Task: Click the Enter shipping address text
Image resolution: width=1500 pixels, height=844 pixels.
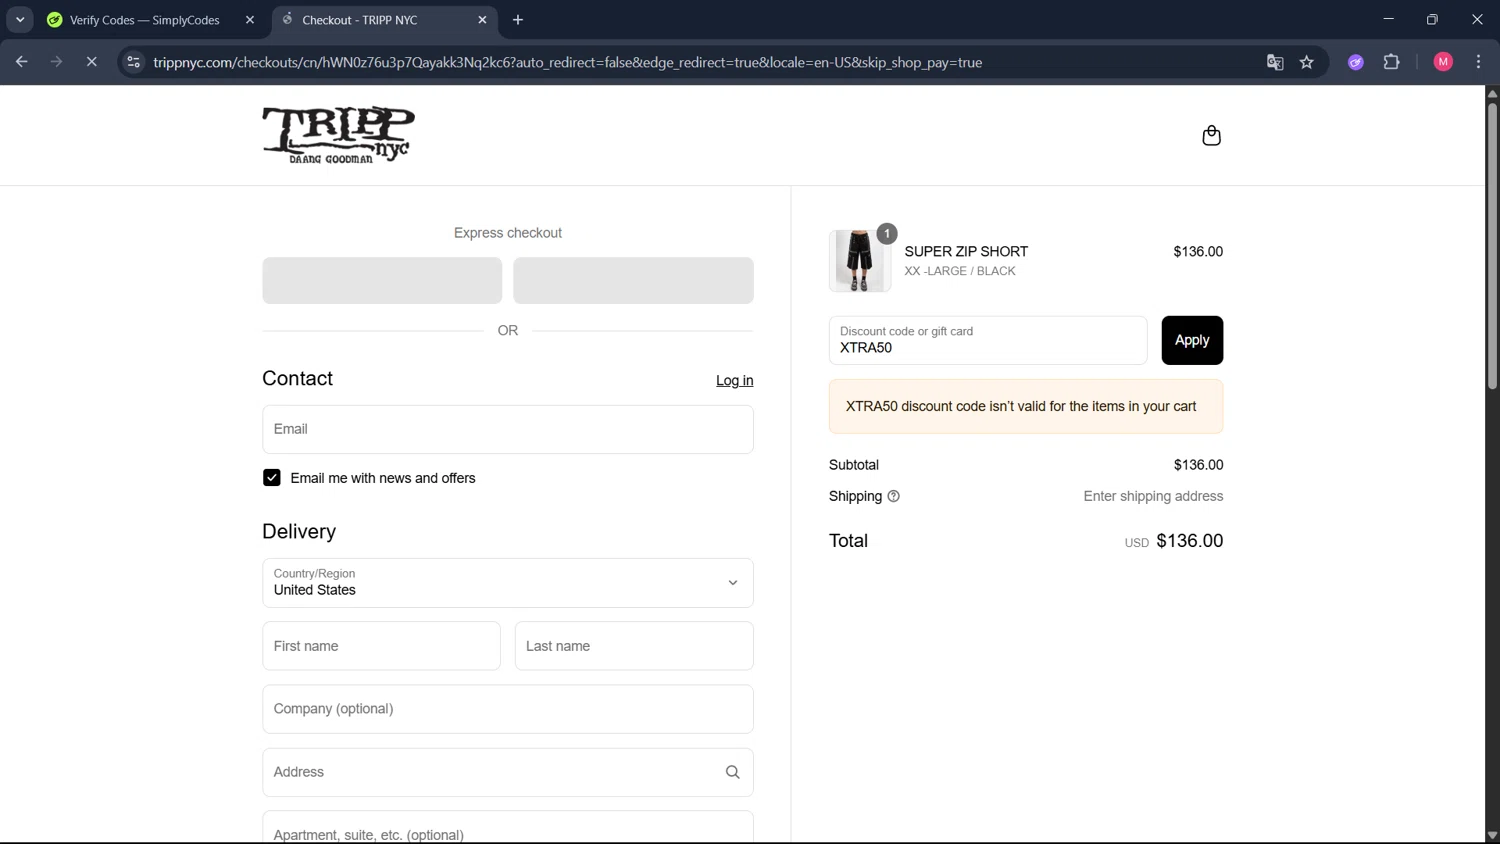Action: click(x=1153, y=496)
